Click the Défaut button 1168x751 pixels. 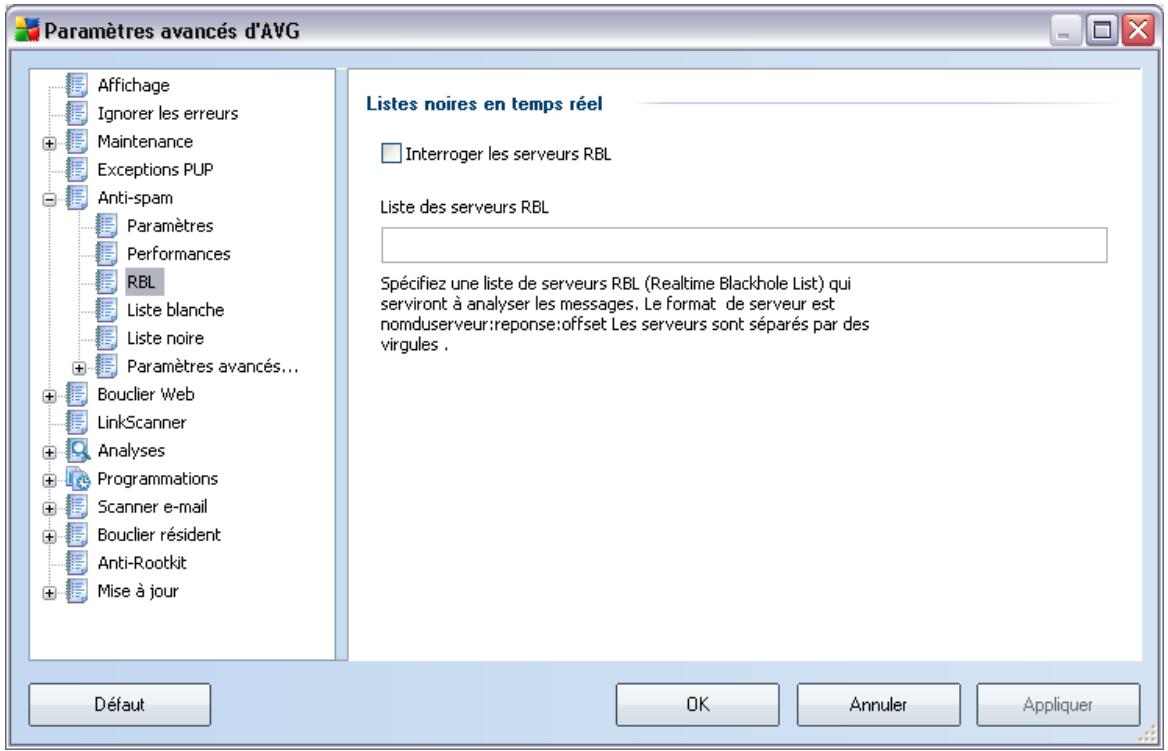120,704
